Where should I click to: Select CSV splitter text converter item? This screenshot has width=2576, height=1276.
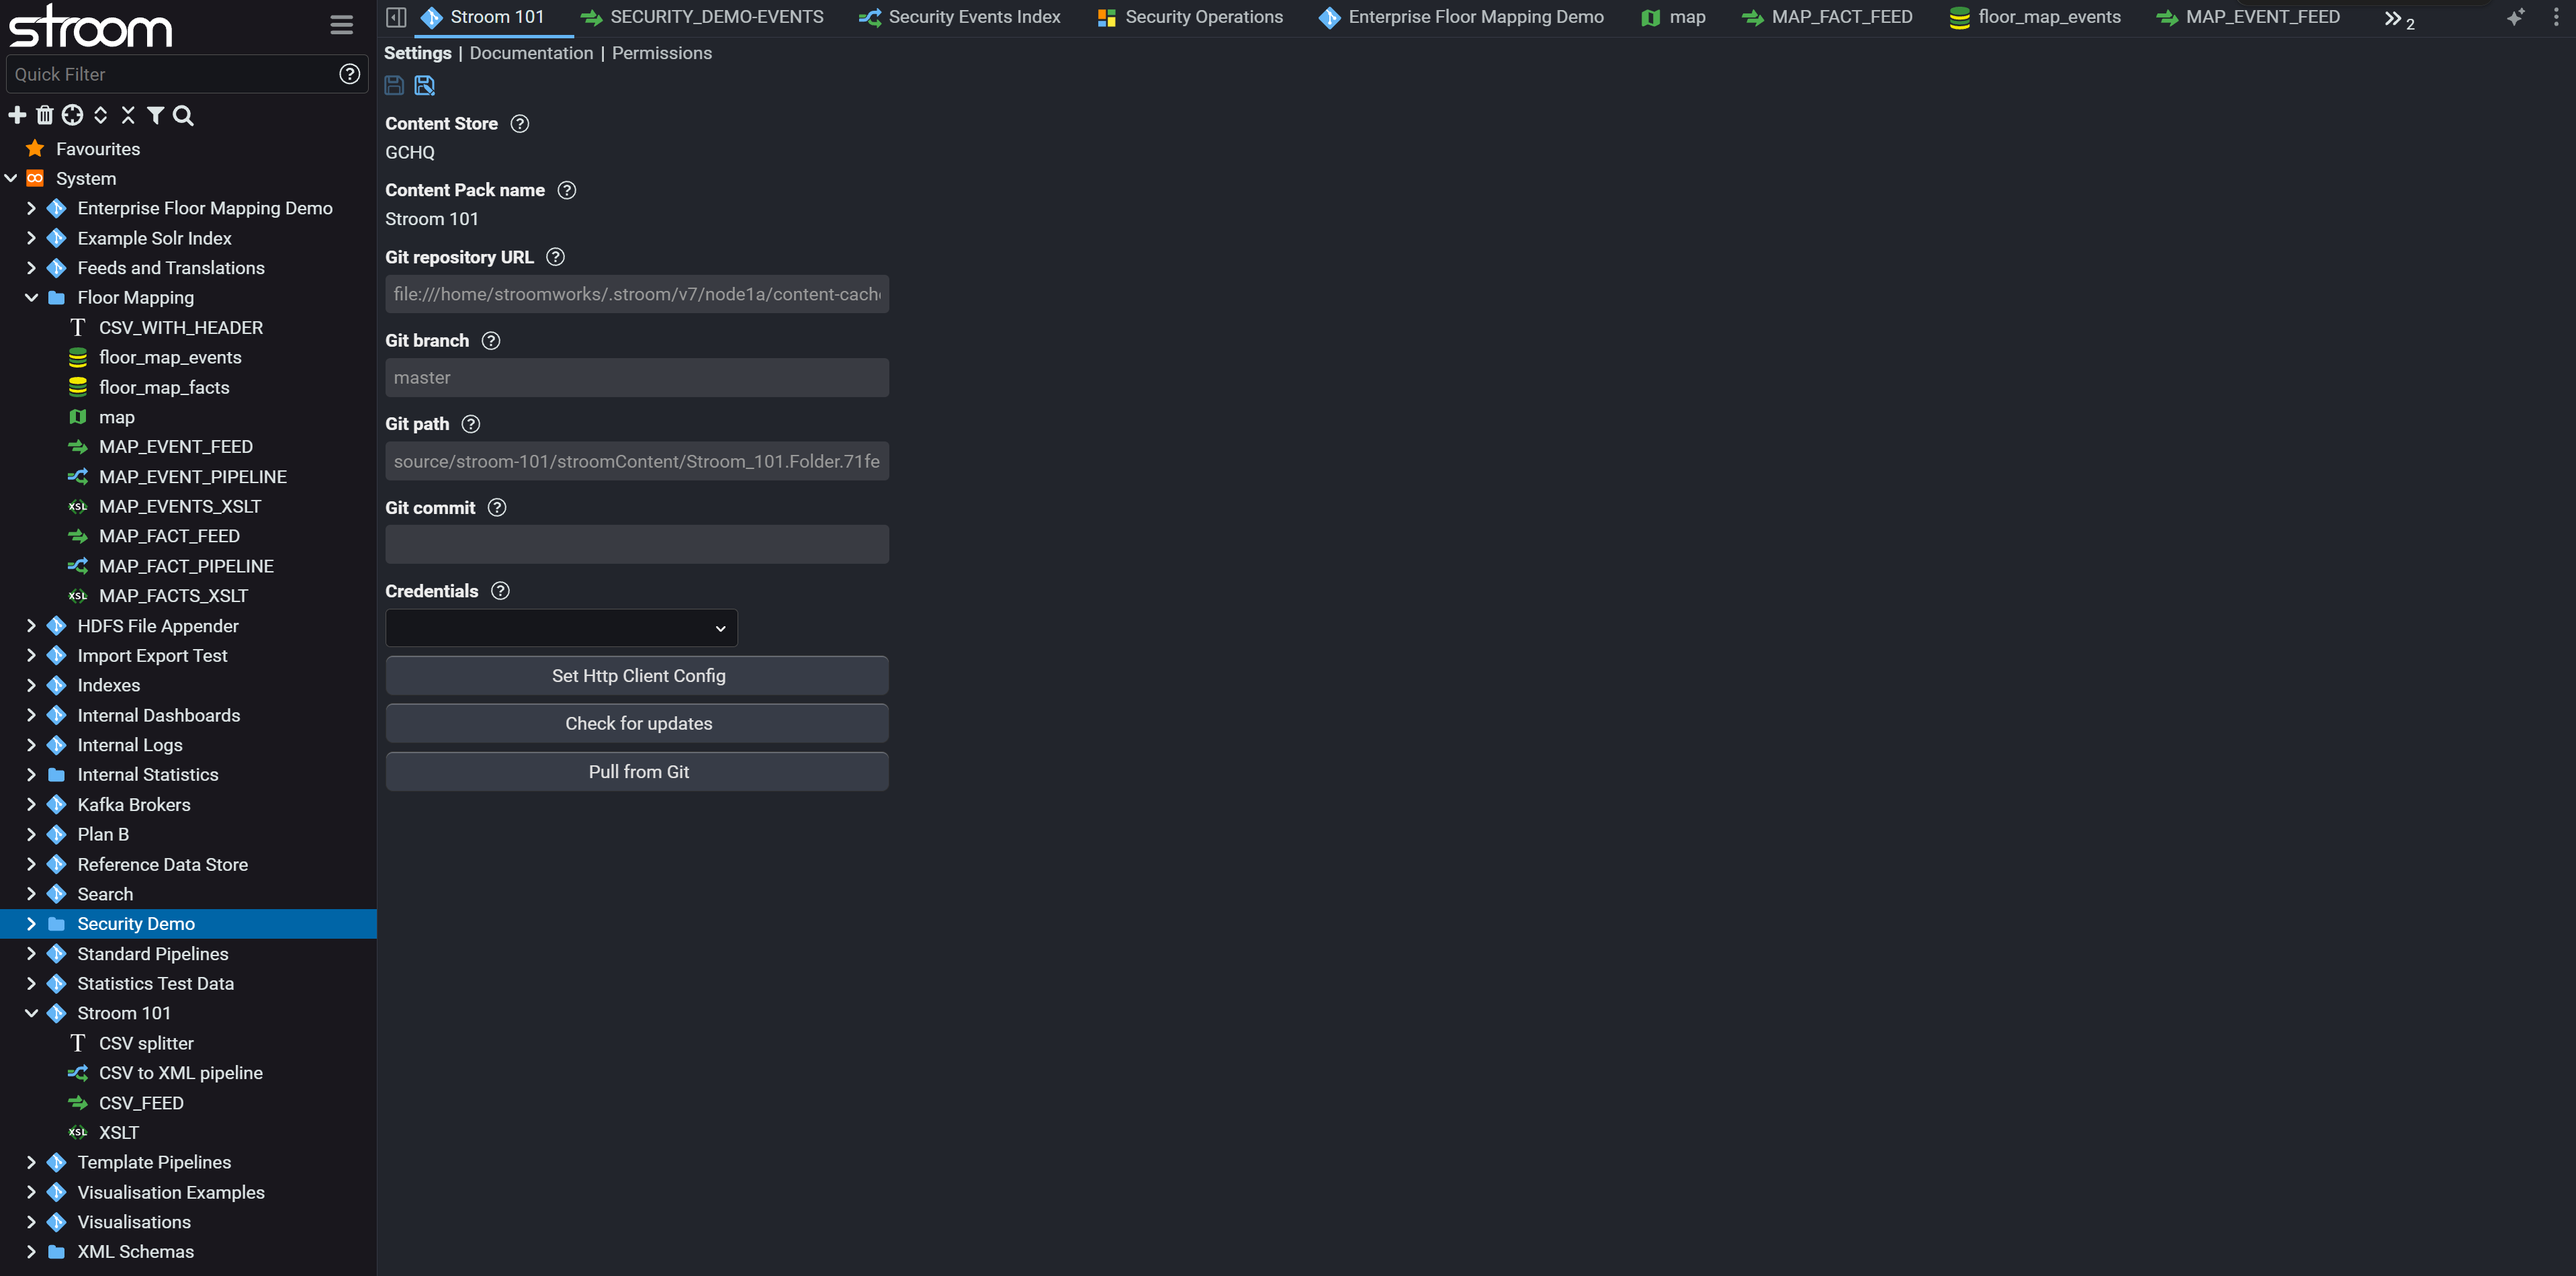coord(146,1044)
